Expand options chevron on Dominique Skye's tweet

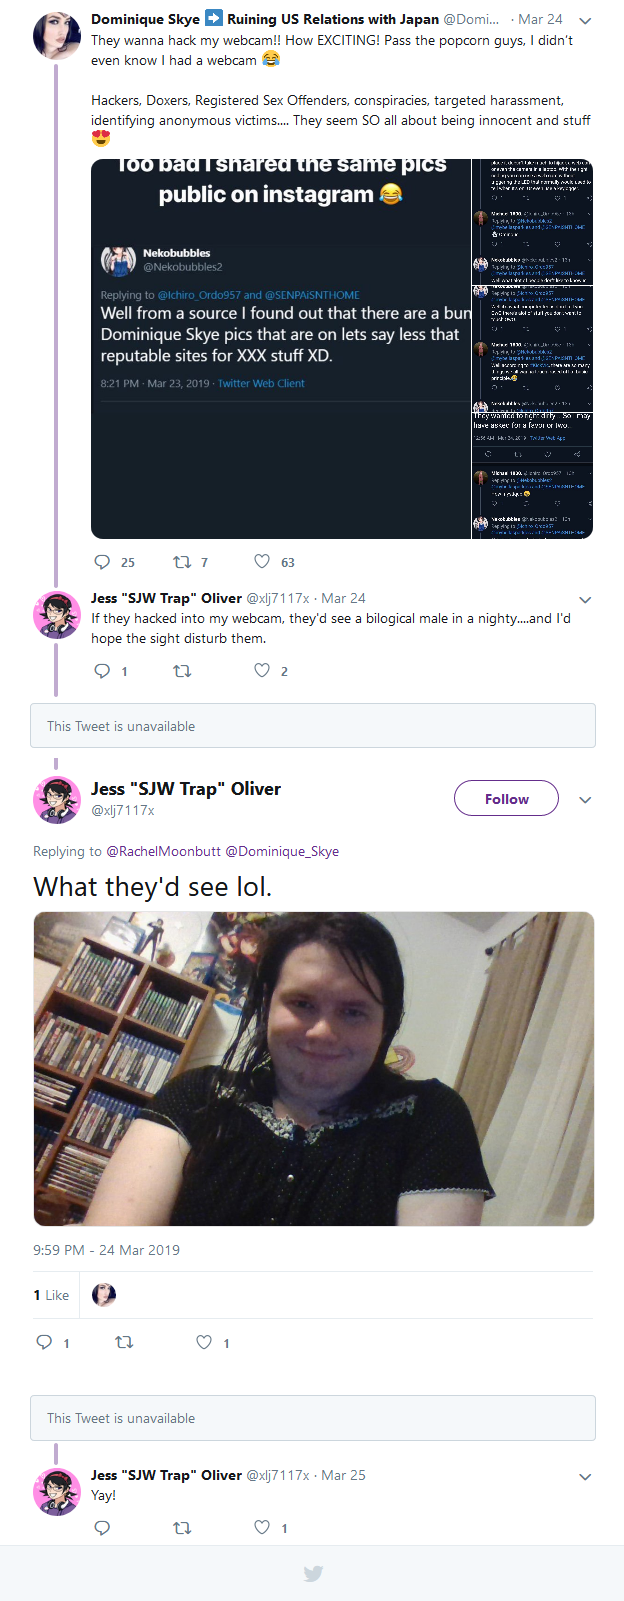pos(586,20)
